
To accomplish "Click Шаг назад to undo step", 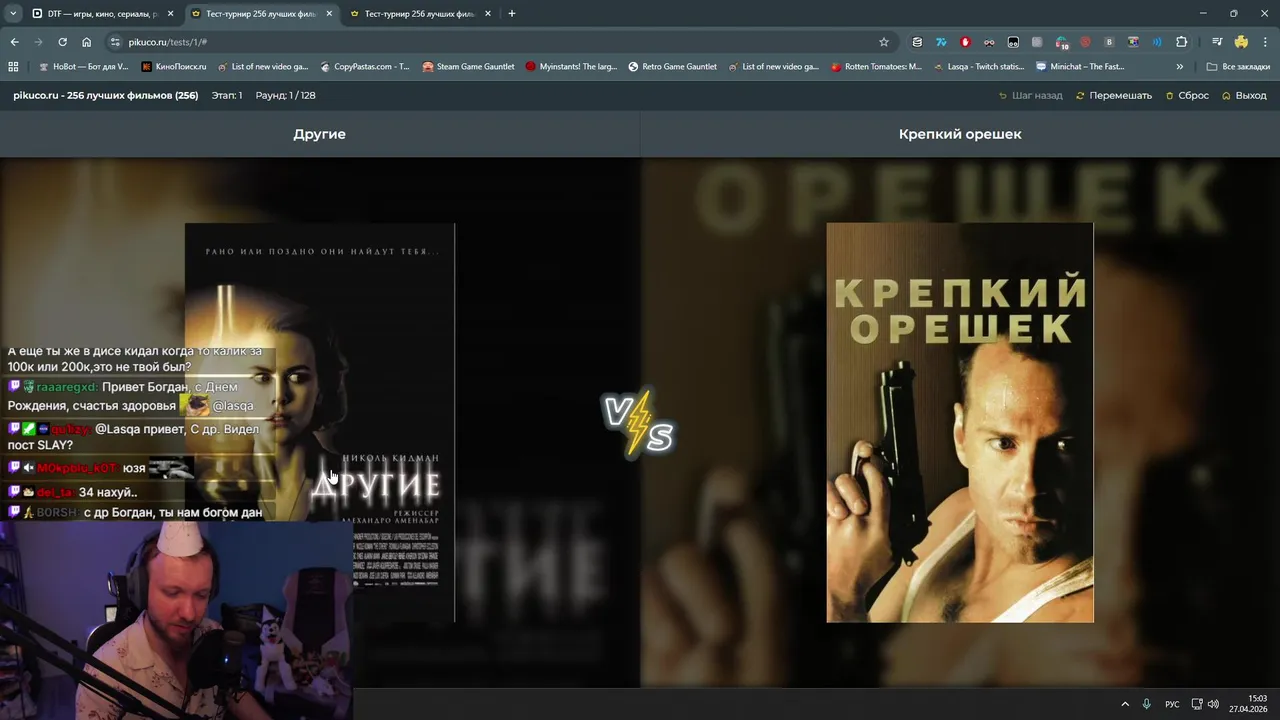I will (x=1030, y=96).
